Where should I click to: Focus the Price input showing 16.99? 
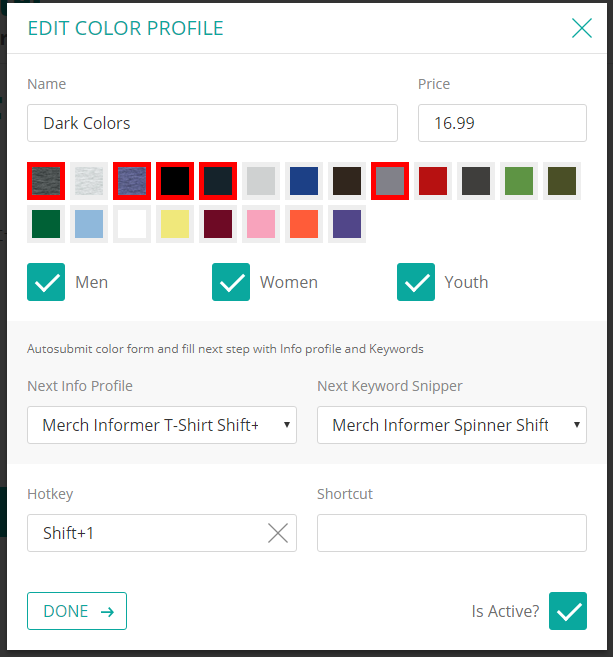click(502, 123)
